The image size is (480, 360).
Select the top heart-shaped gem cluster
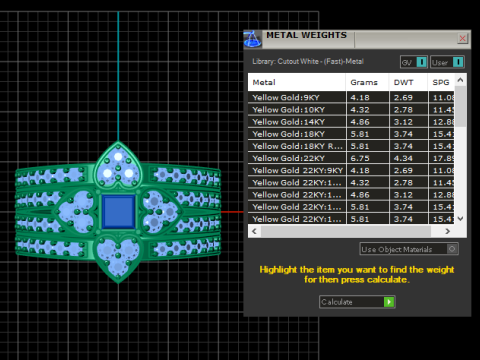118,165
